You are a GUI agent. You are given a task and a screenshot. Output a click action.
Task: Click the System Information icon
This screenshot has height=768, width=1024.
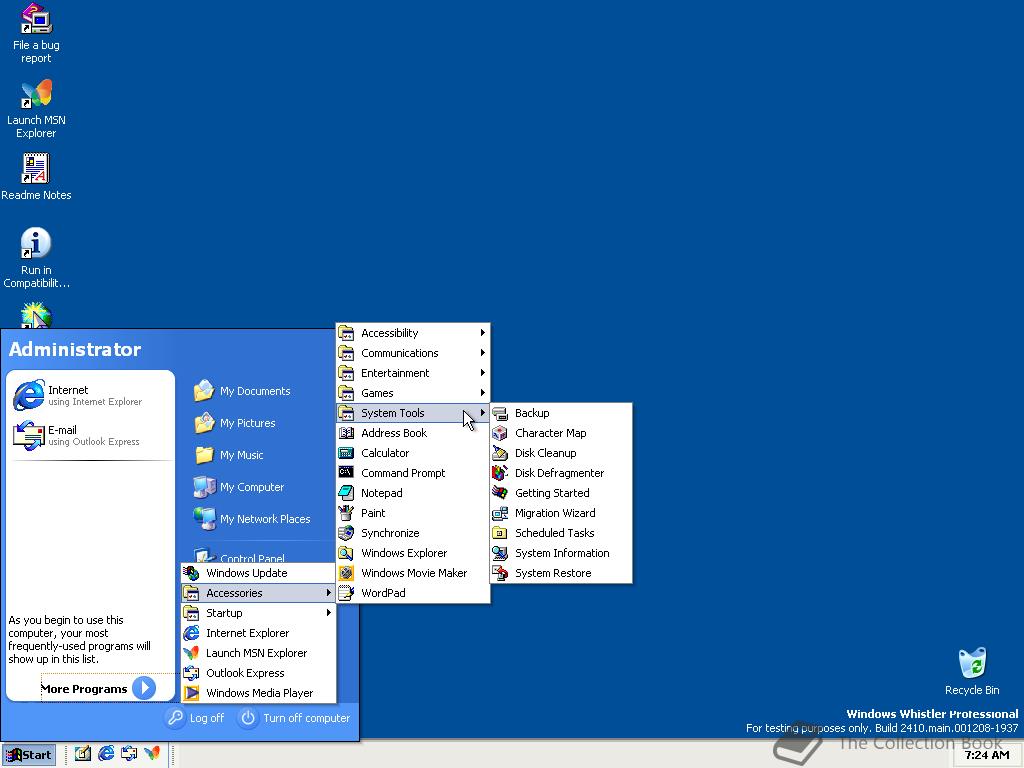[x=500, y=553]
